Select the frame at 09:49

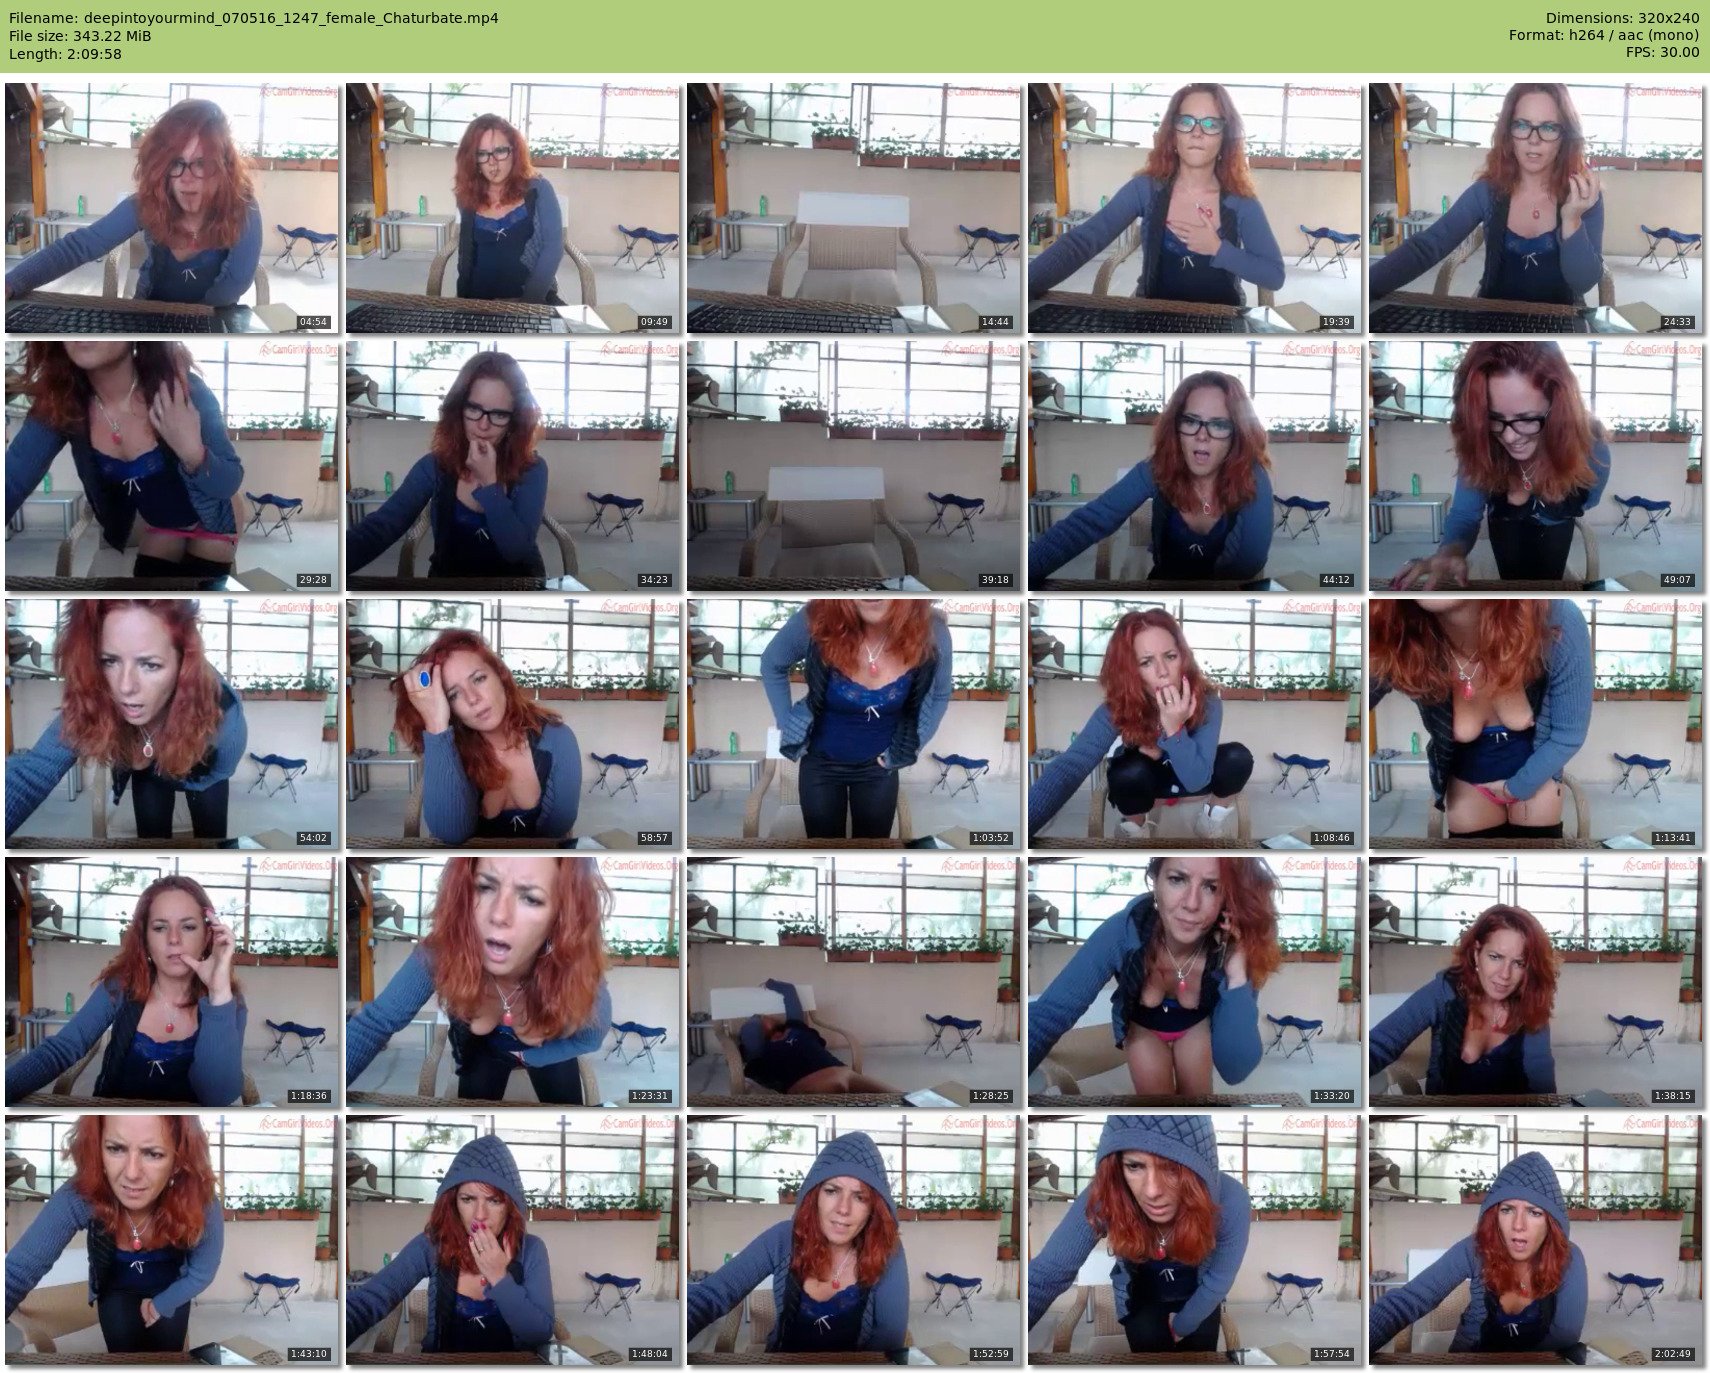click(513, 208)
